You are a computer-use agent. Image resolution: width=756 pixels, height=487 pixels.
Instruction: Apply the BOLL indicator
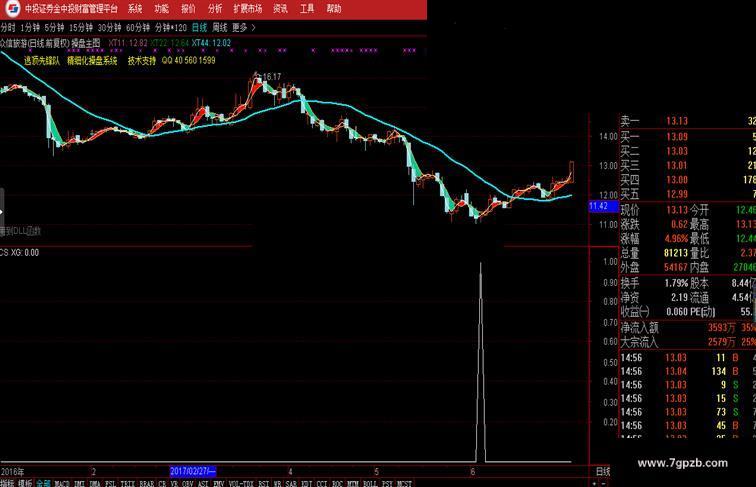(x=370, y=483)
